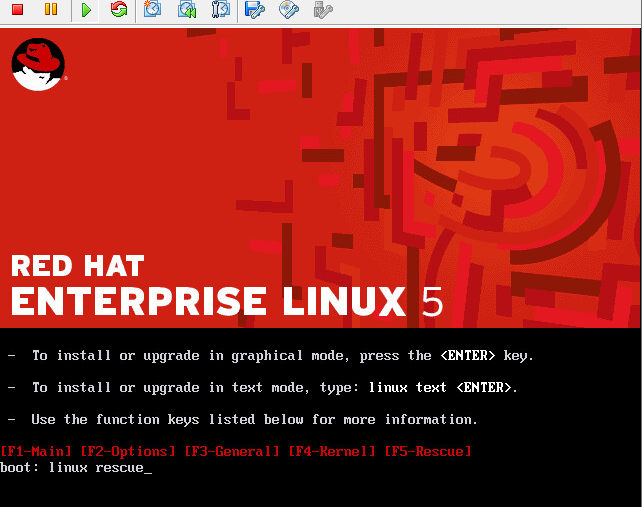The width and height of the screenshot is (642, 507).
Task: Click the green Power On play button
Action: (86, 9)
